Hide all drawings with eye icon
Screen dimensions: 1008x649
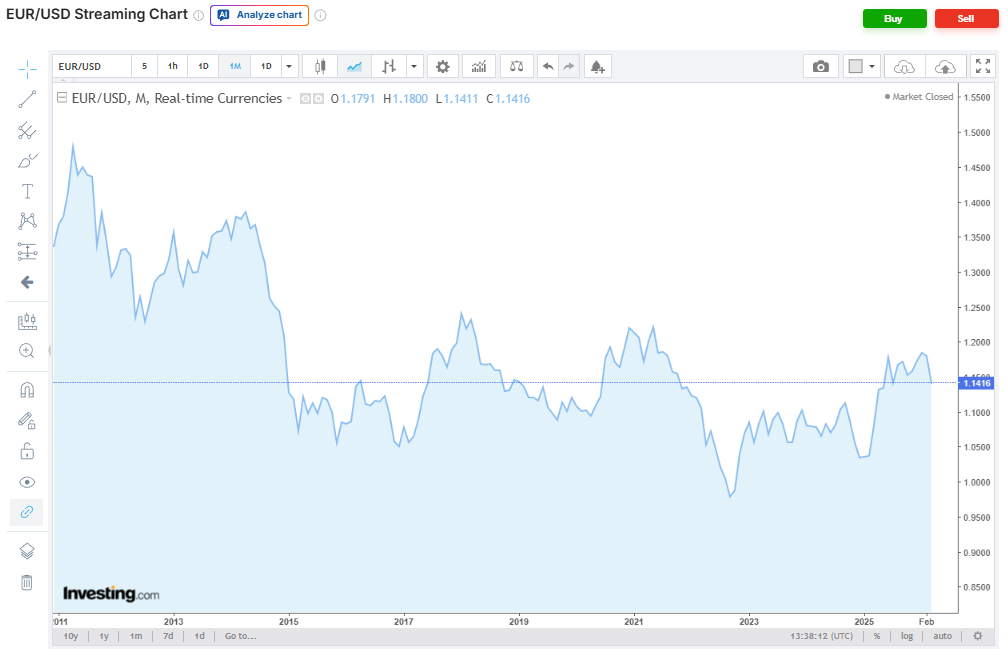[27, 482]
